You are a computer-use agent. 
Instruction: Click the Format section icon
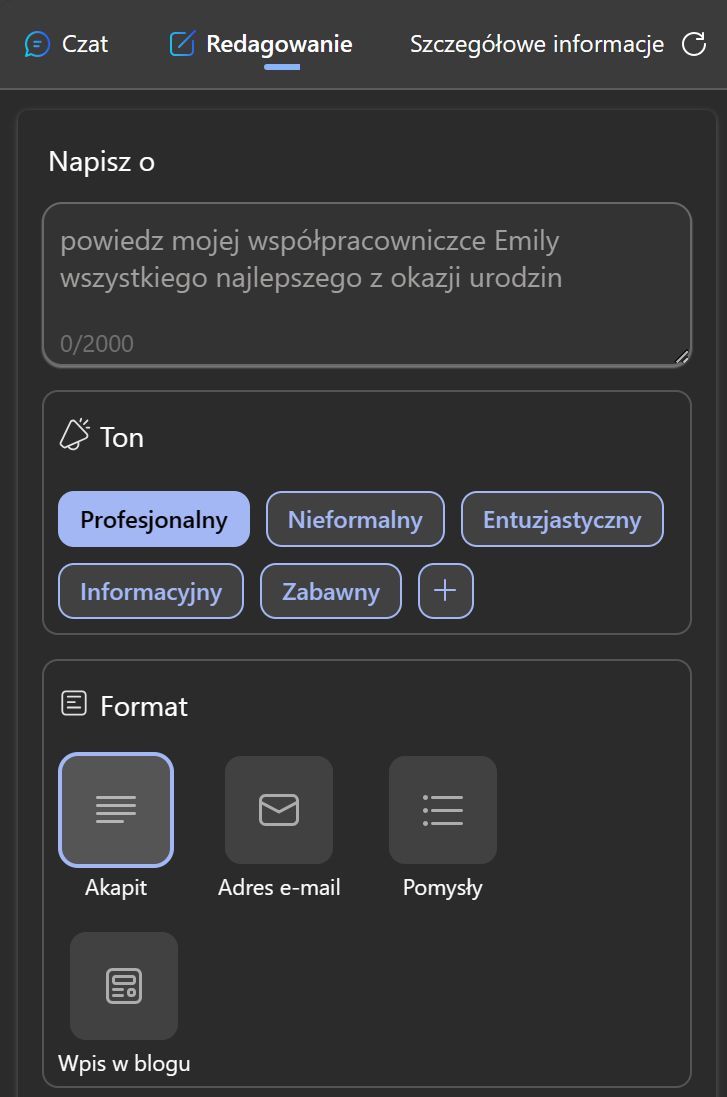[x=74, y=703]
